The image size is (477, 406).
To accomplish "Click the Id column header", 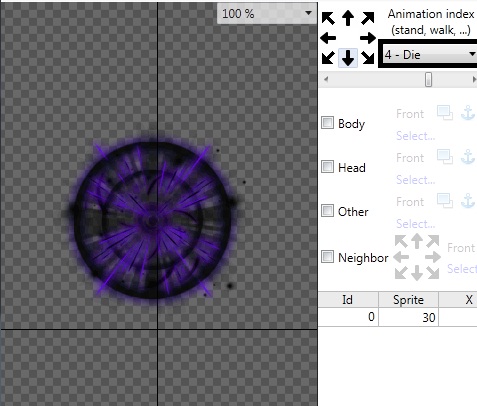I will coord(348,299).
